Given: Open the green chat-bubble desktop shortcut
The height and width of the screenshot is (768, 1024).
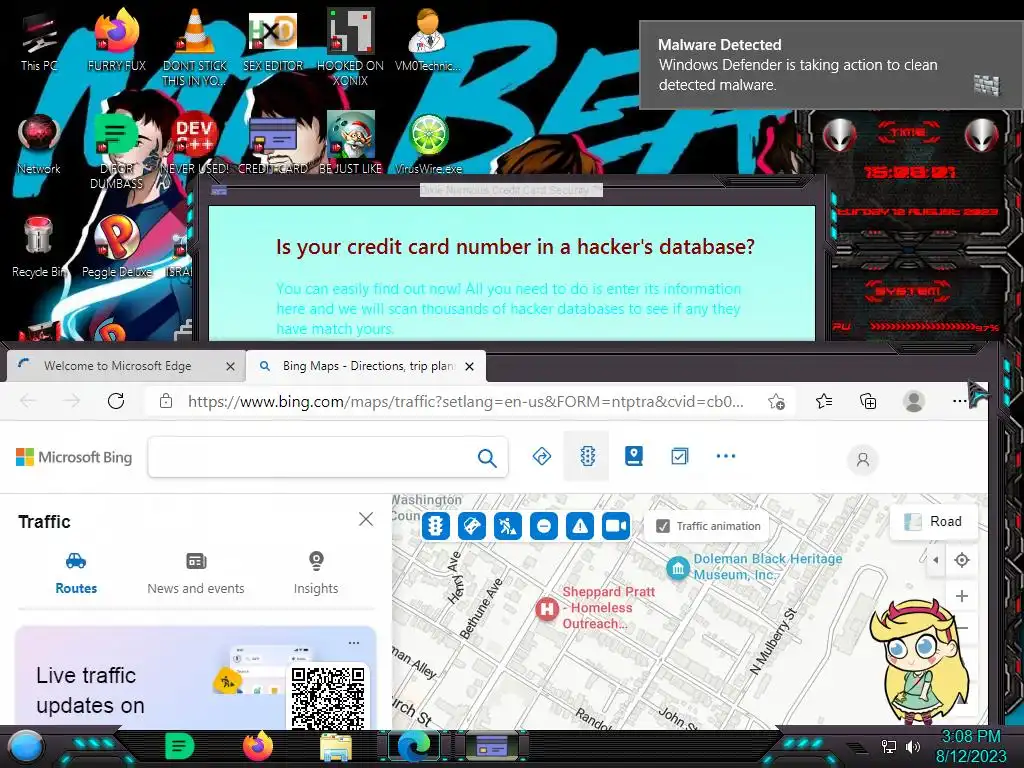Looking at the screenshot, I should click(116, 150).
